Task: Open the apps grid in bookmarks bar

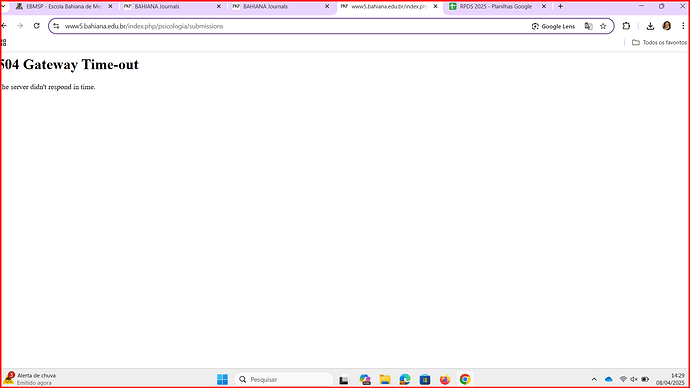Action: [x=4, y=43]
